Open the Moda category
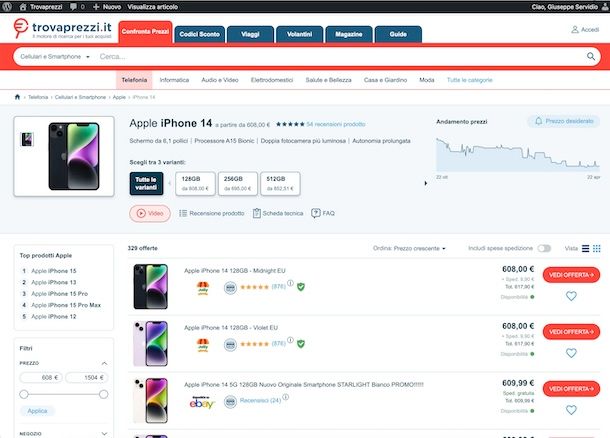Screen dimensions: 610x438 427,80
